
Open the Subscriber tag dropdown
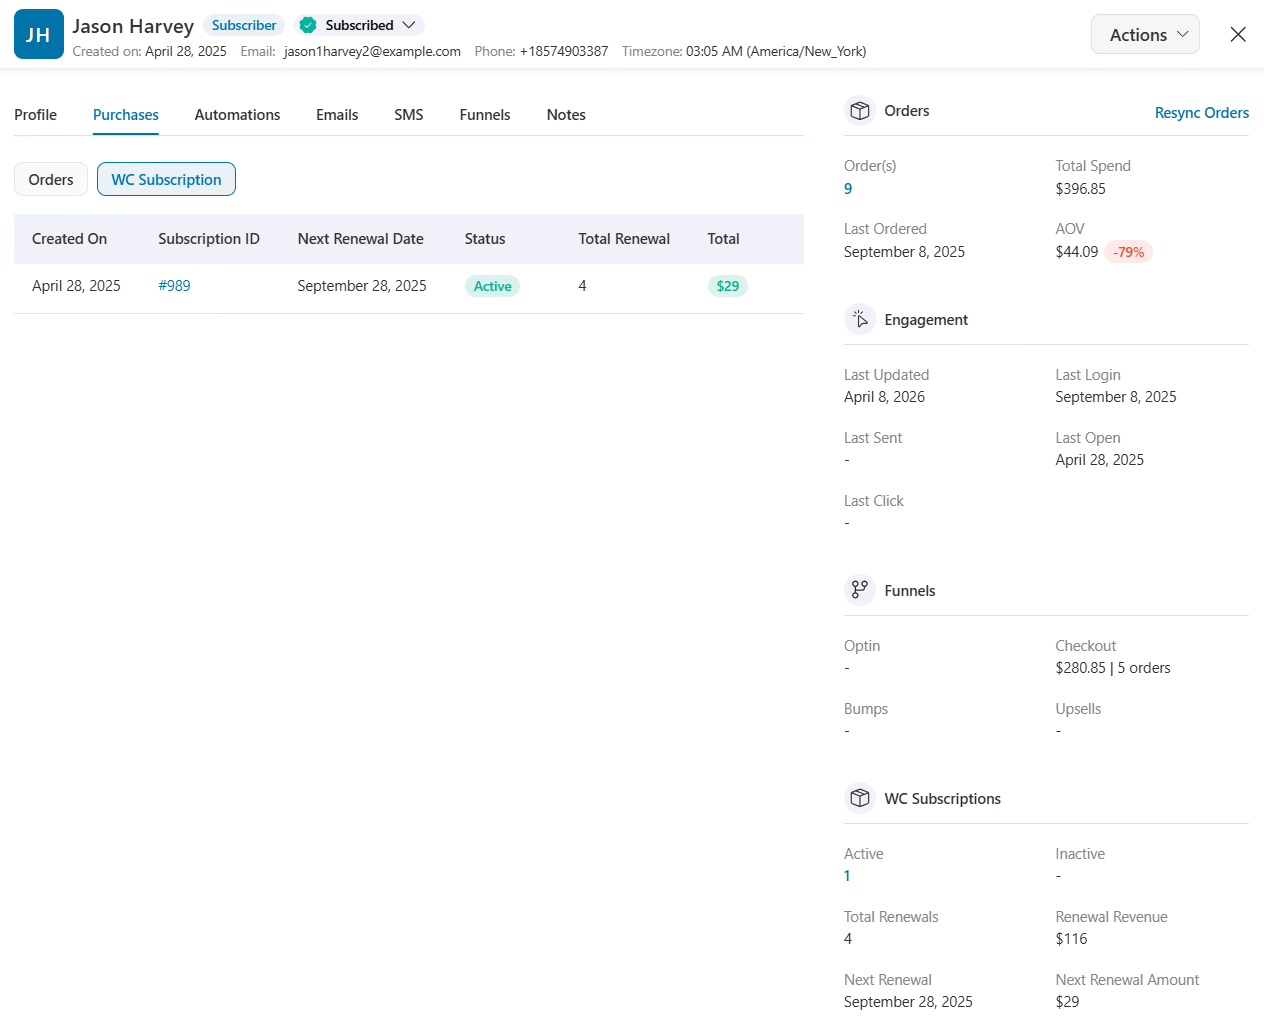(x=244, y=24)
